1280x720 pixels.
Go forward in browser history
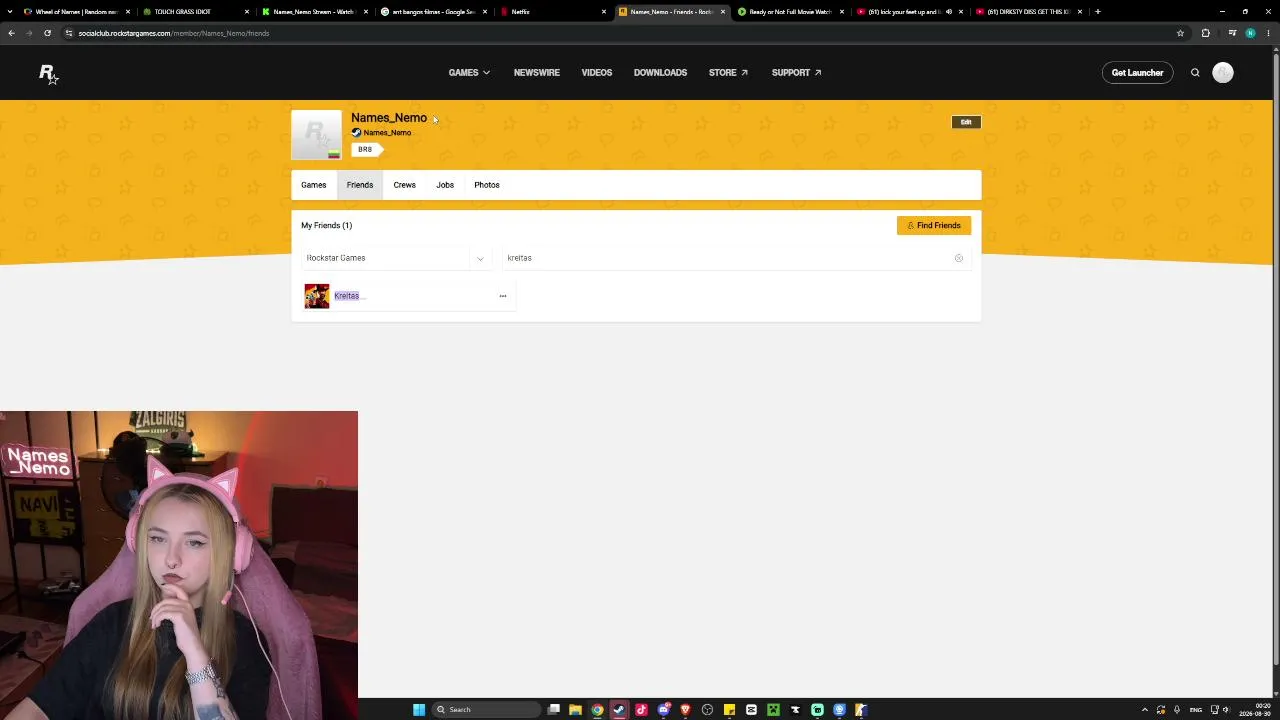tap(29, 33)
